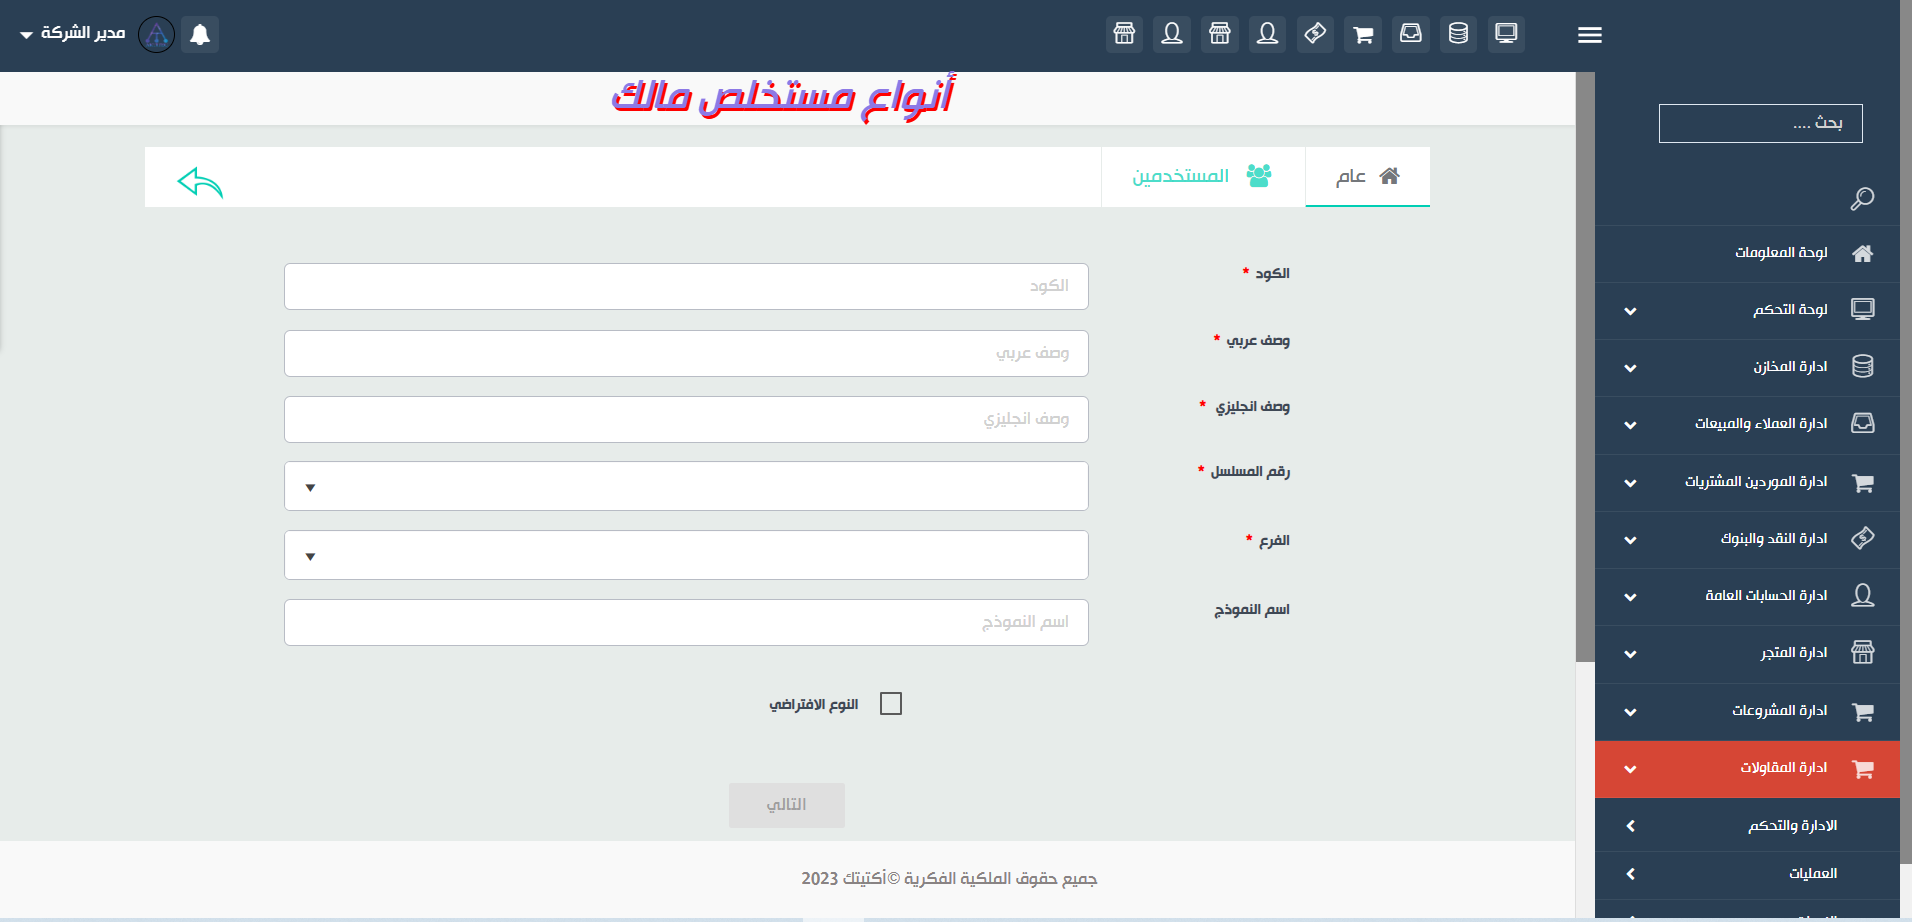Switch to the المستخدمين tab
Image resolution: width=1912 pixels, height=922 pixels.
pyautogui.click(x=1203, y=177)
